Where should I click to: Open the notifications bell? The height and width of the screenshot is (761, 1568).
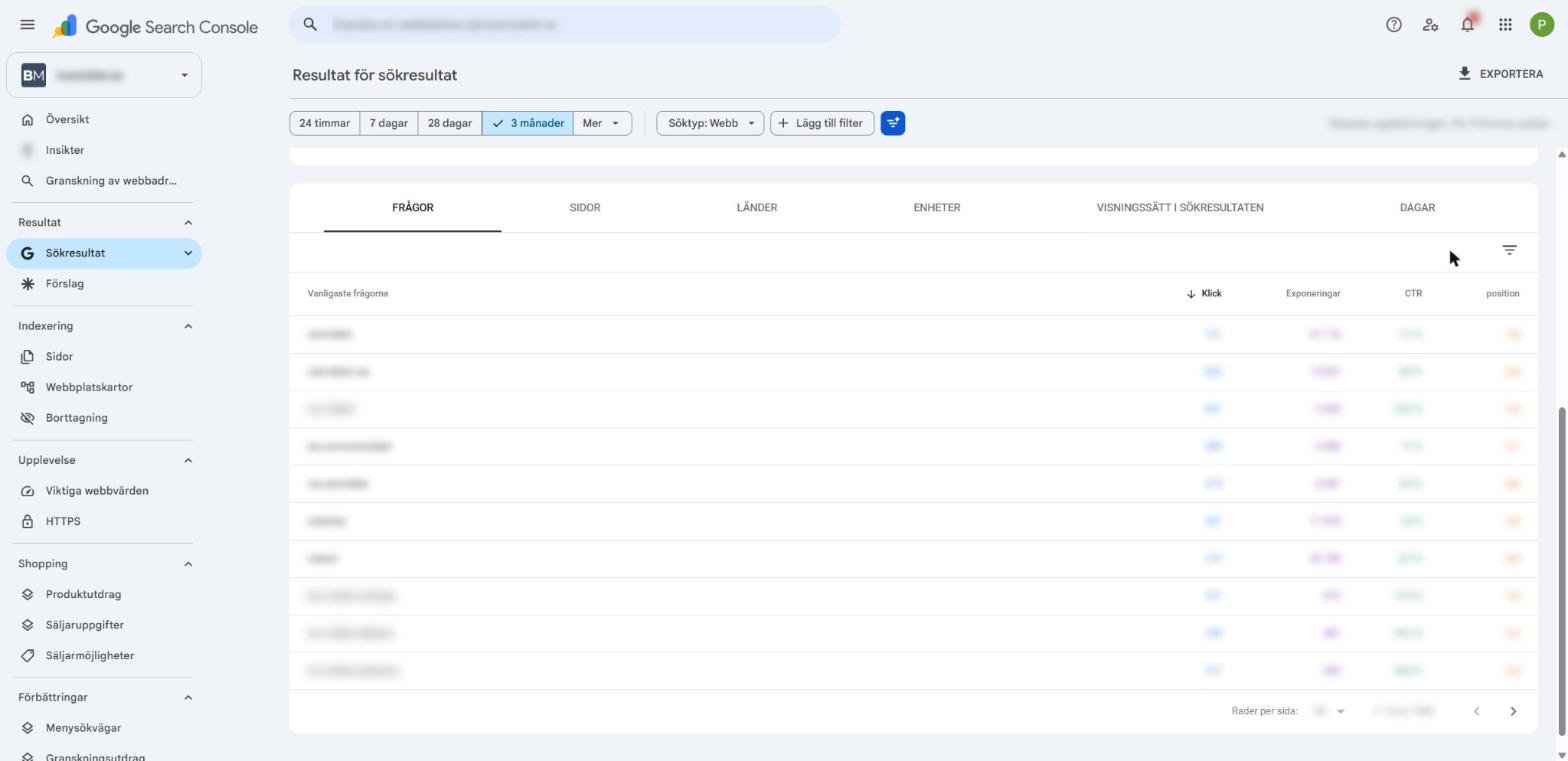1467,25
